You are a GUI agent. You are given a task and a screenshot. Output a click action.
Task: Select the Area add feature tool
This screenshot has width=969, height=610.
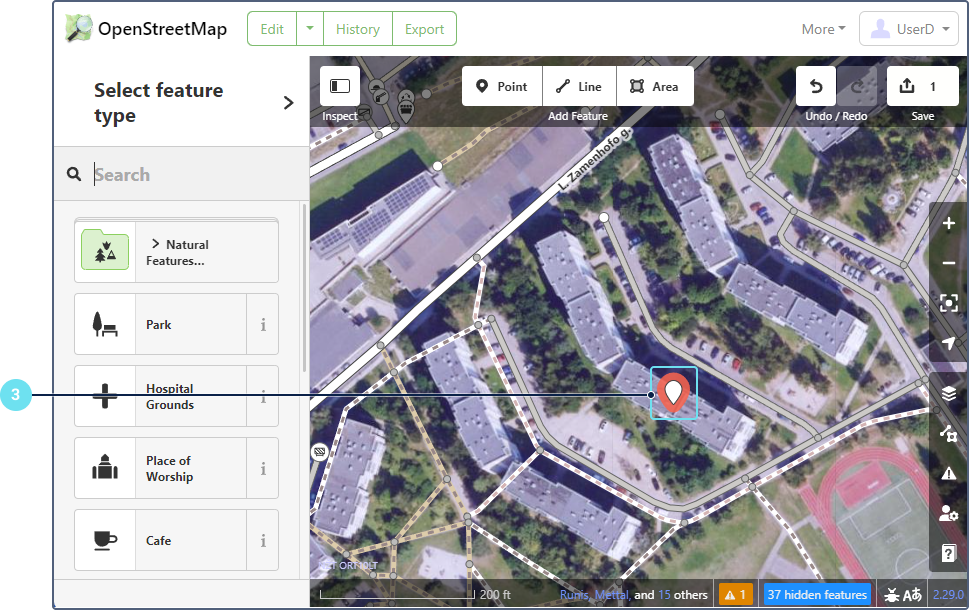tap(655, 87)
